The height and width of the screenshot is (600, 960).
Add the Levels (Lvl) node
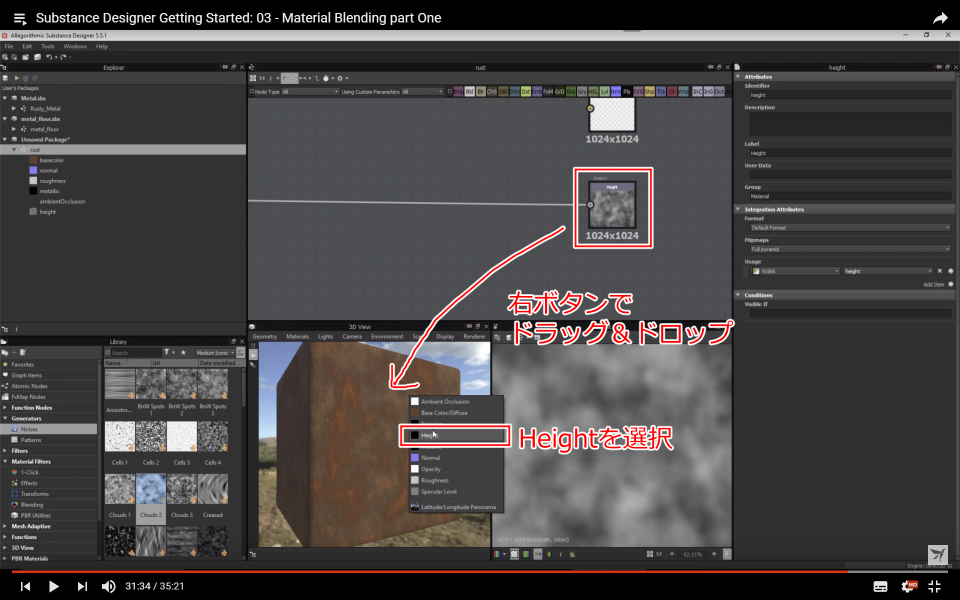coord(604,91)
